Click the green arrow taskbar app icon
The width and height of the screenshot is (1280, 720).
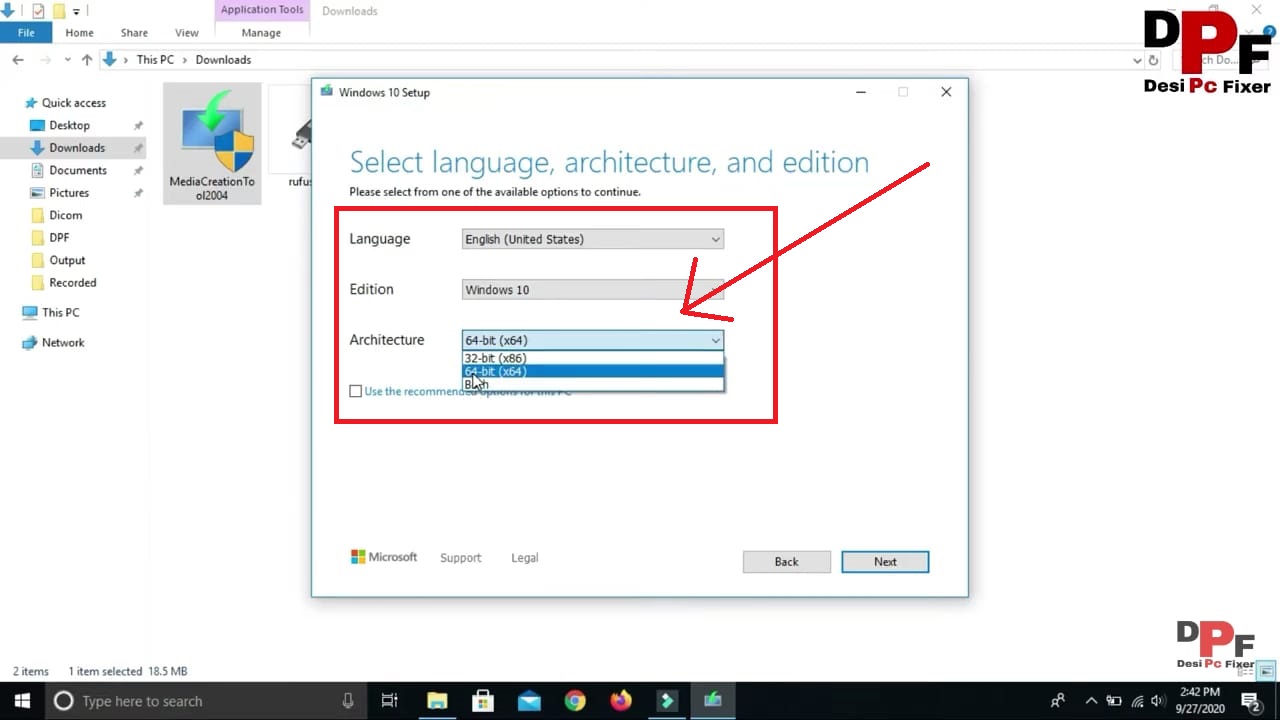pos(667,701)
